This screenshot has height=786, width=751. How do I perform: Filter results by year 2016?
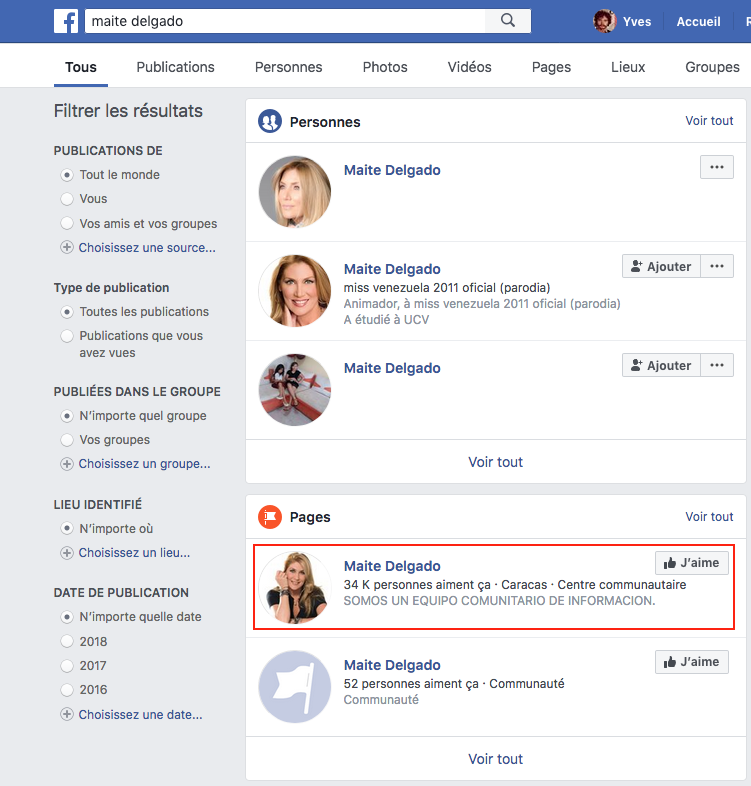coord(67,690)
